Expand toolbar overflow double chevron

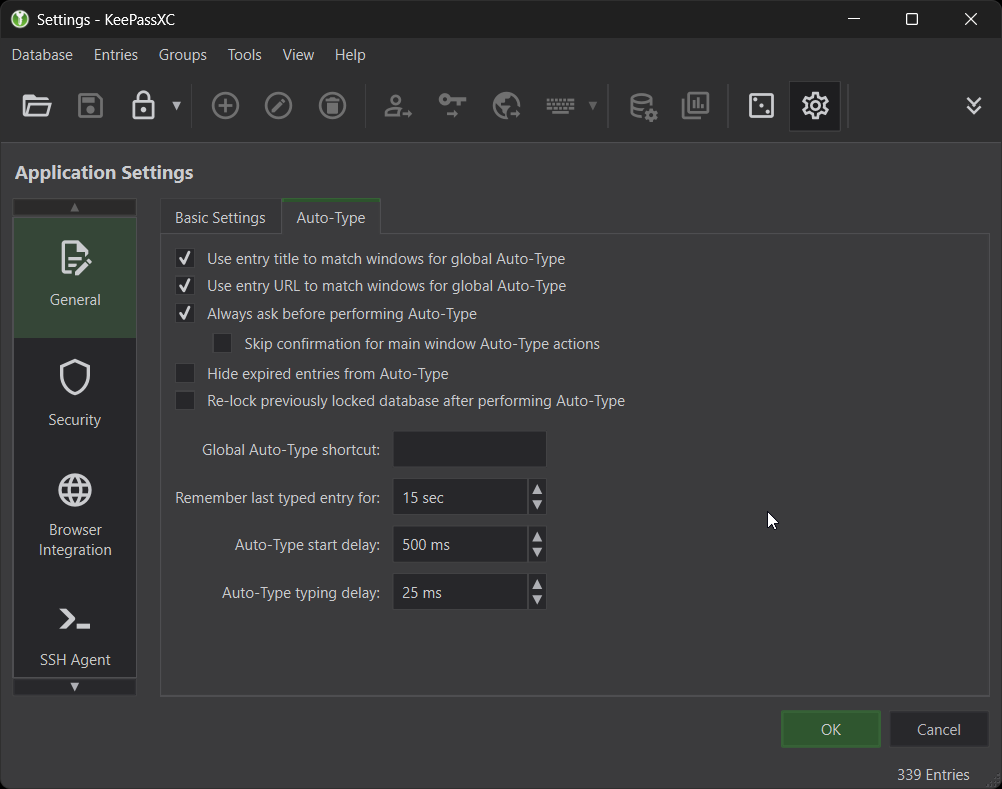973,106
